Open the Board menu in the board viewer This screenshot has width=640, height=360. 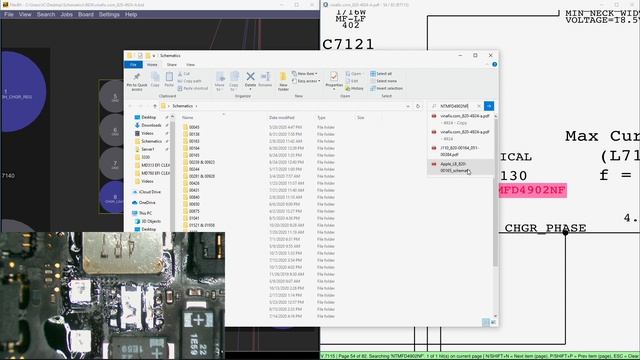coord(86,14)
